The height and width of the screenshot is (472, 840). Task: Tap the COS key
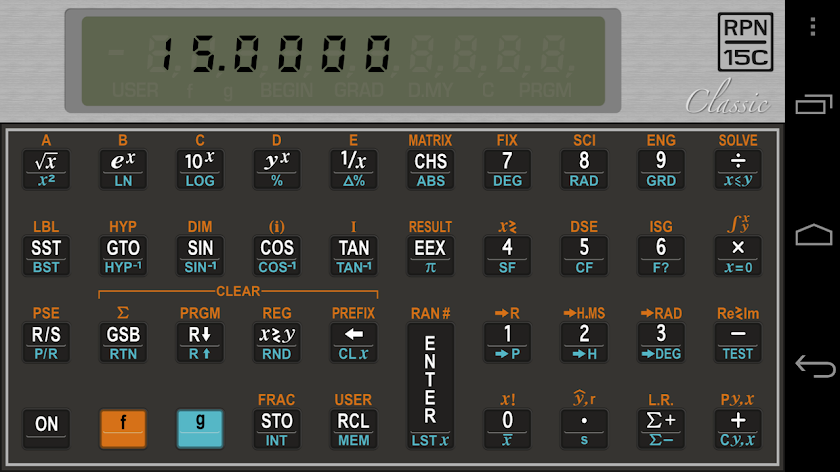[277, 256]
